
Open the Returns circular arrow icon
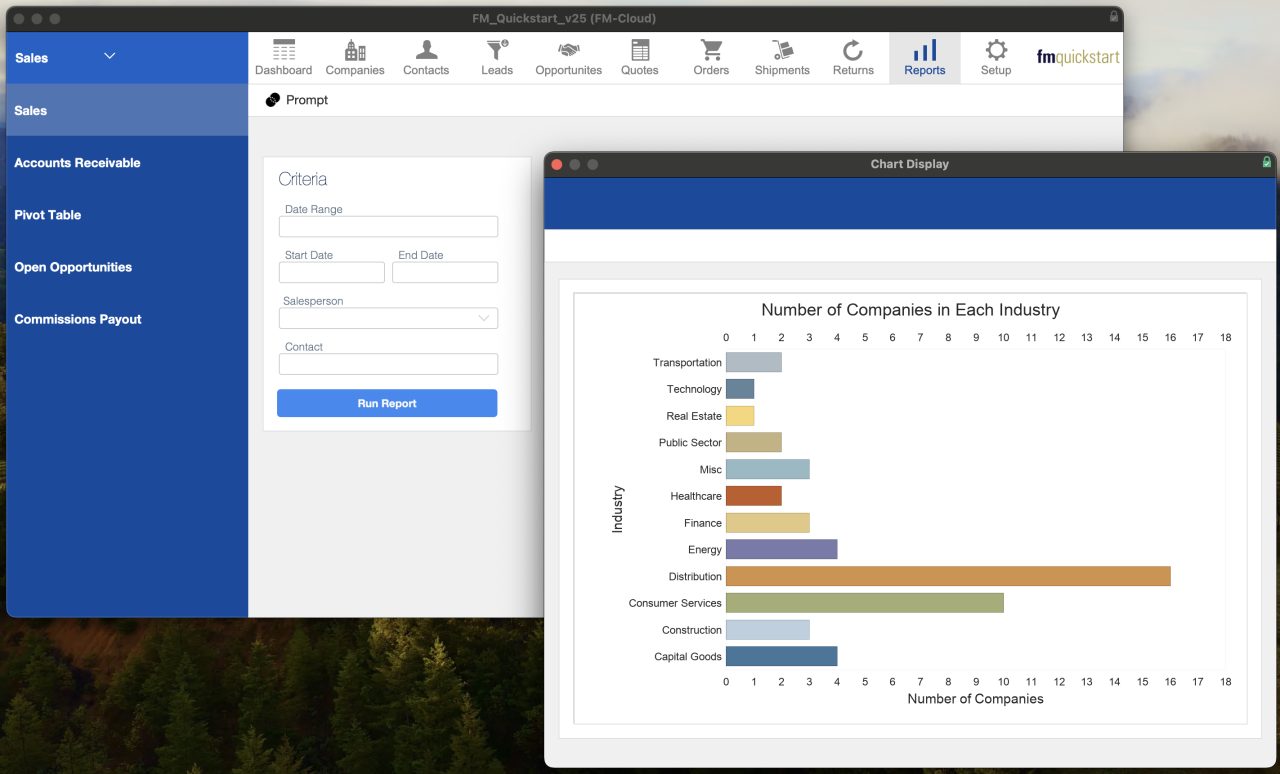(x=853, y=50)
